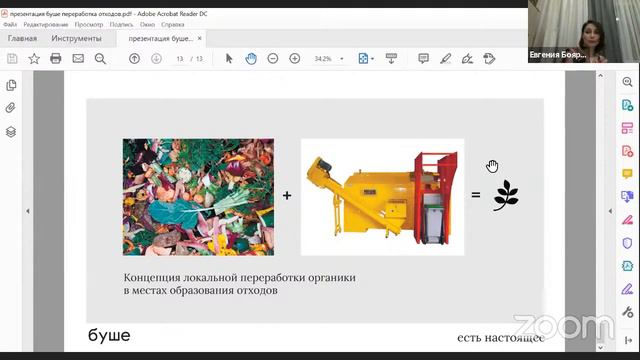Image resolution: width=640 pixels, height=360 pixels.
Task: Go to next page arrow
Action: [156, 59]
